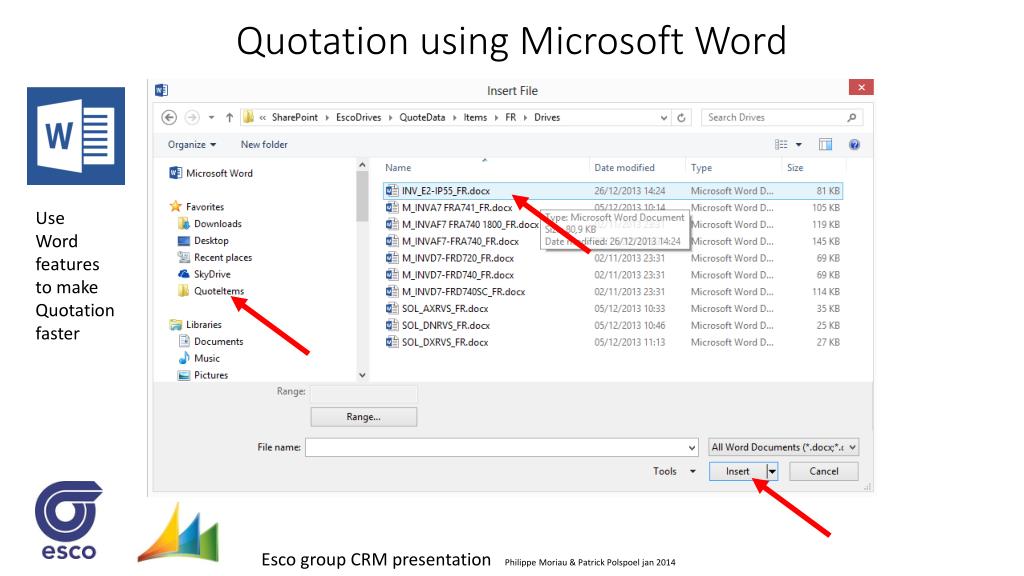This screenshot has height=576, width=1024.
Task: Click SharePoint in the address path
Action: (295, 118)
